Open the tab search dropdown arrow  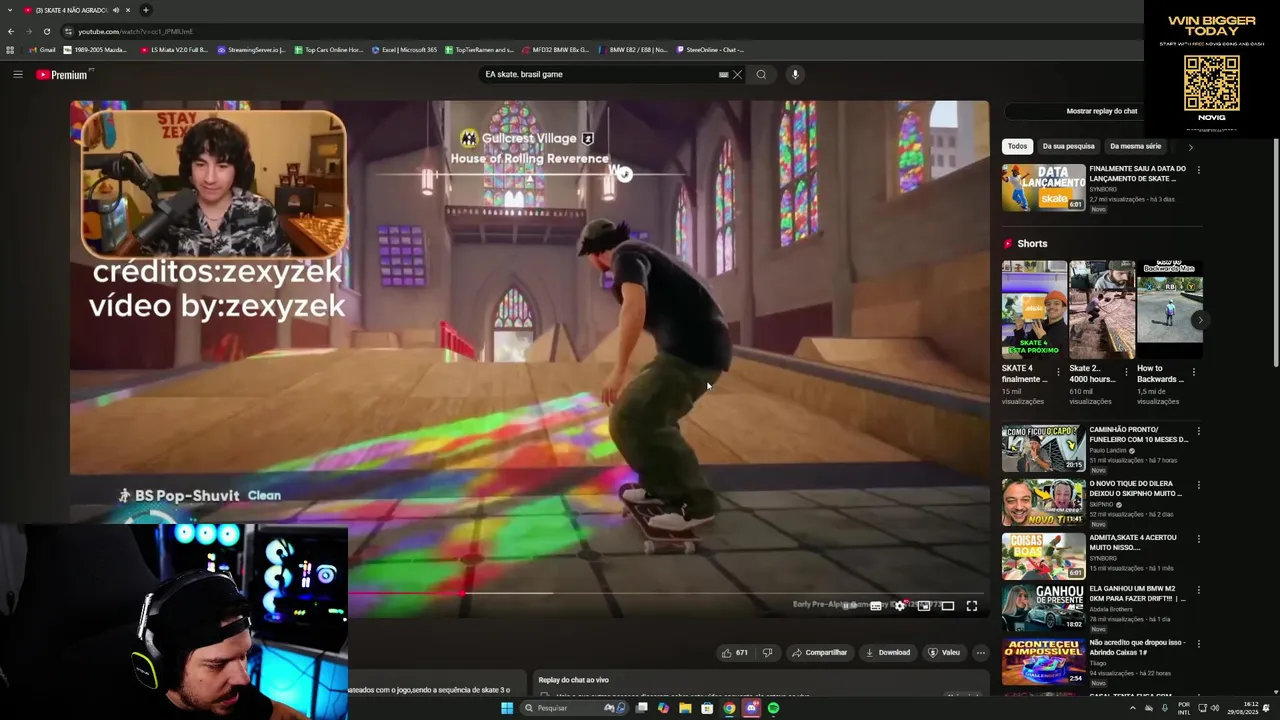[10, 10]
